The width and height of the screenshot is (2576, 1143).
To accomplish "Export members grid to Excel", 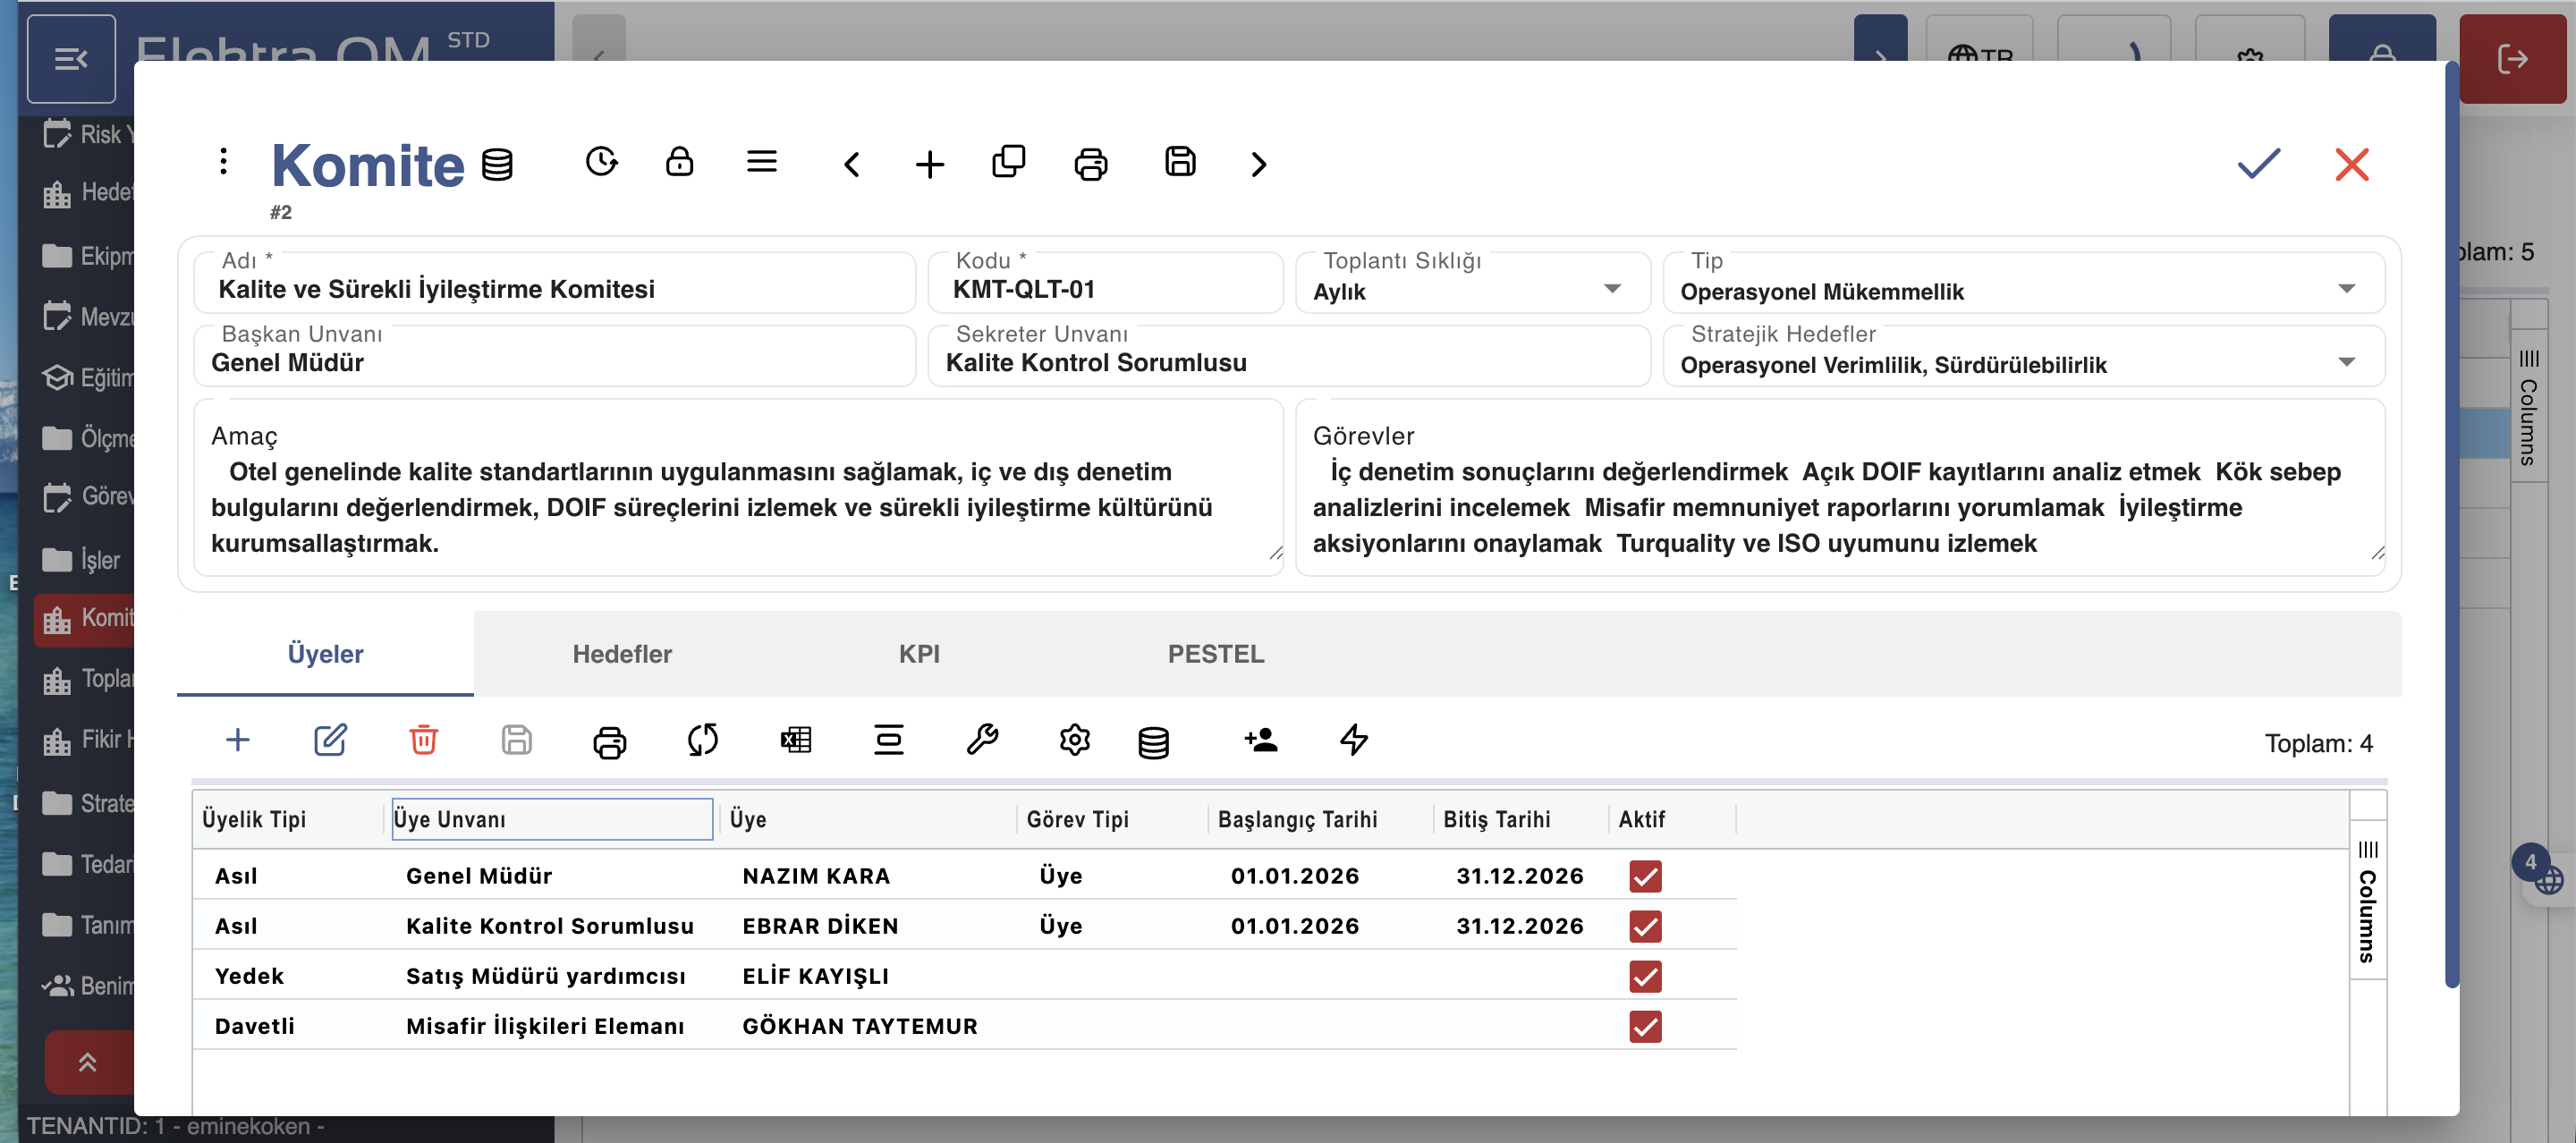I will point(795,740).
